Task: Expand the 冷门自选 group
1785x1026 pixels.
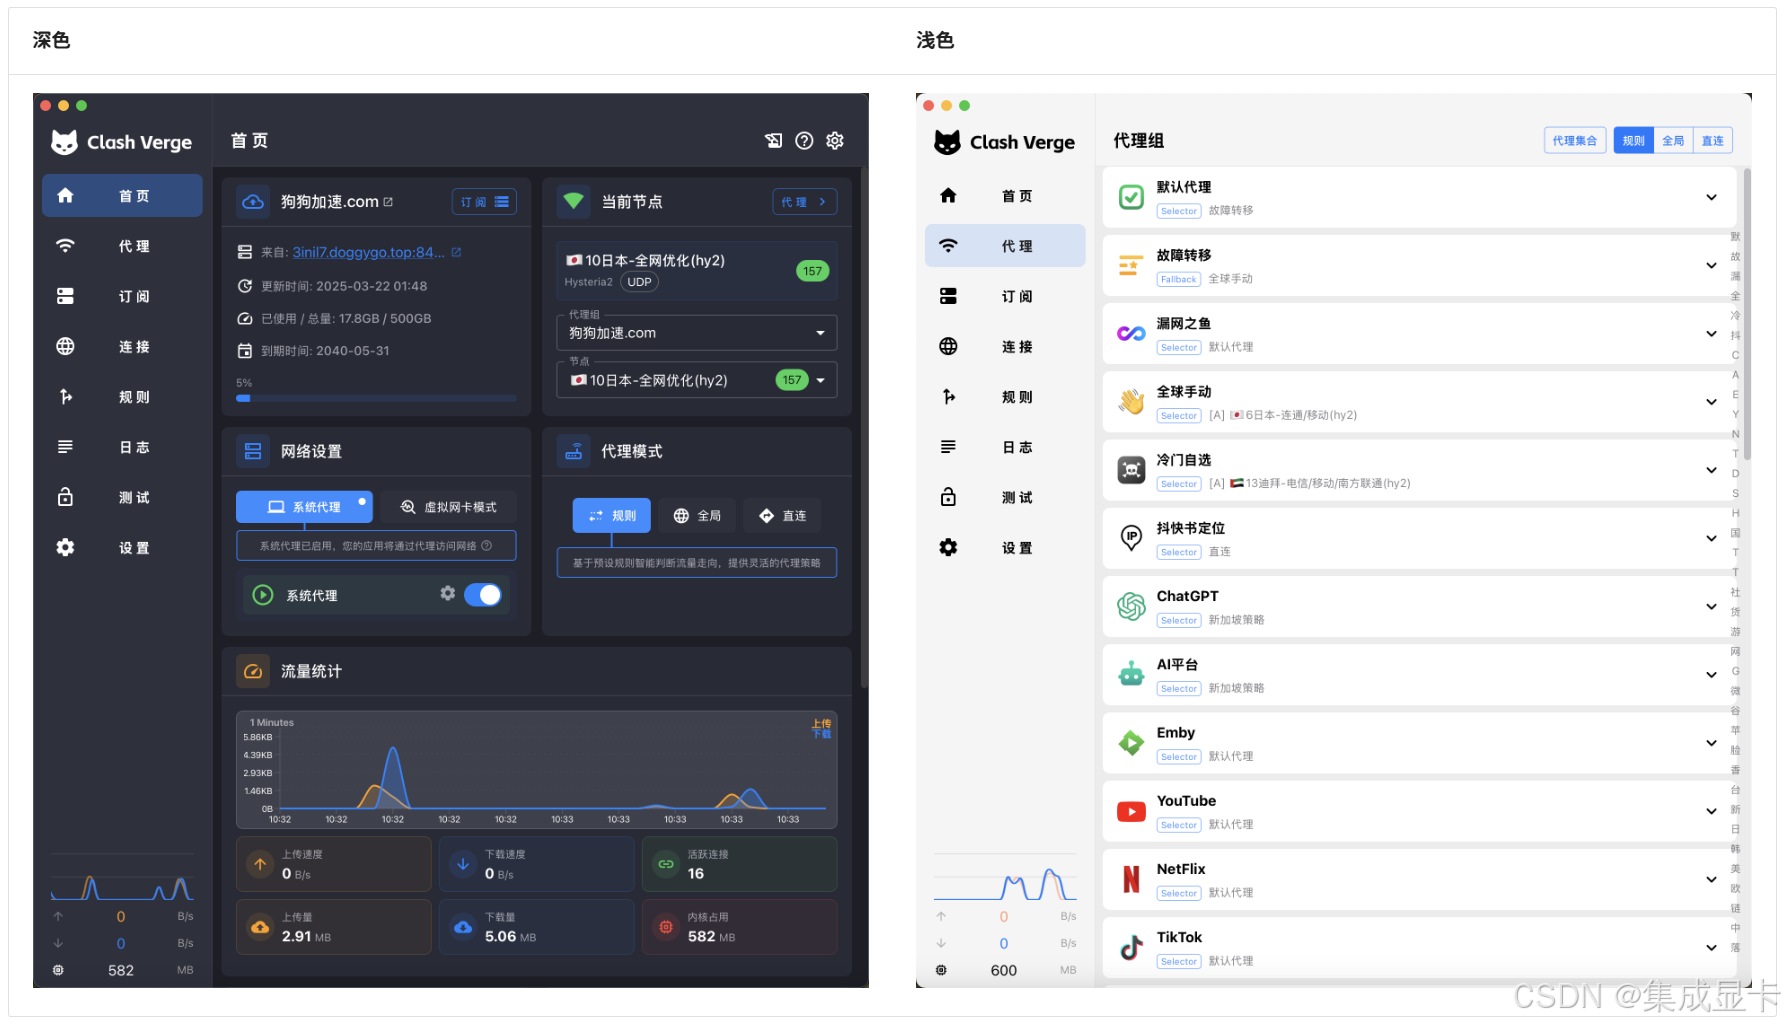Action: pyautogui.click(x=1711, y=470)
